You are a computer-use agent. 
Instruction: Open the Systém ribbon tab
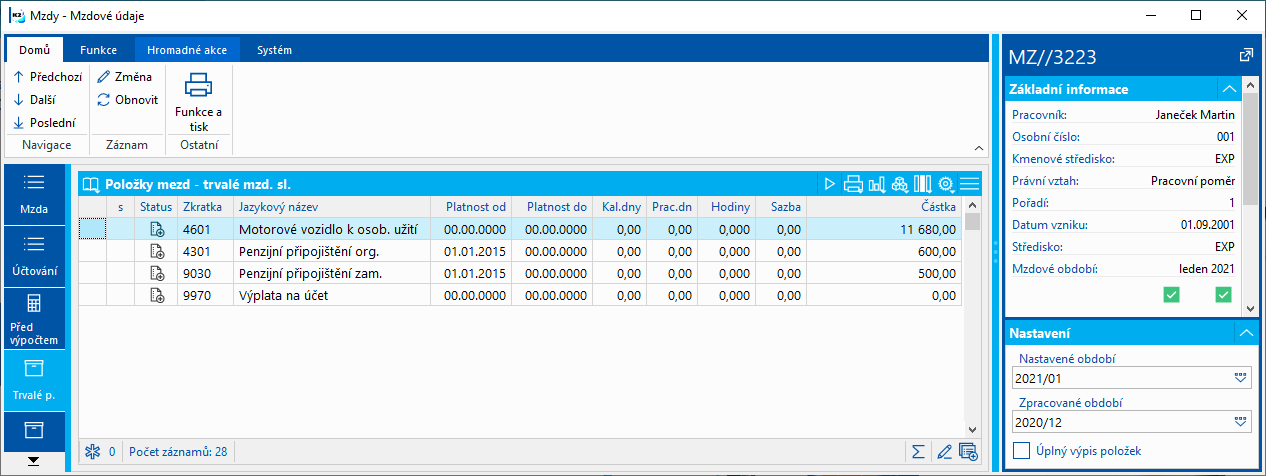274,49
